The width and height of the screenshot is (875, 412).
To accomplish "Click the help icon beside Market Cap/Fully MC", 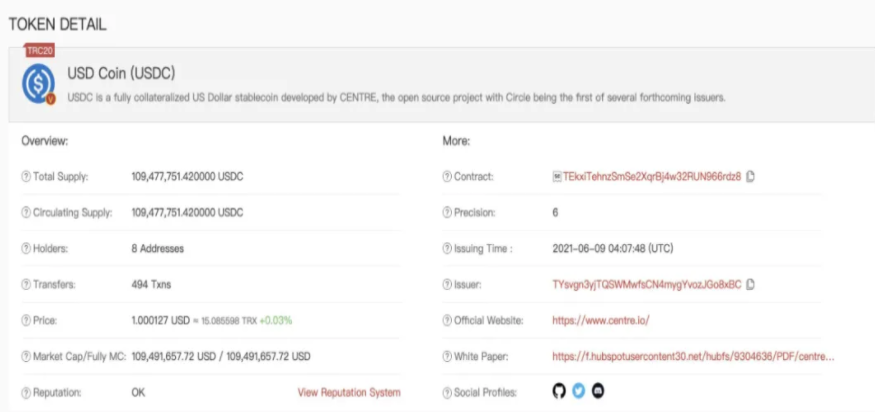I will click(x=26, y=356).
